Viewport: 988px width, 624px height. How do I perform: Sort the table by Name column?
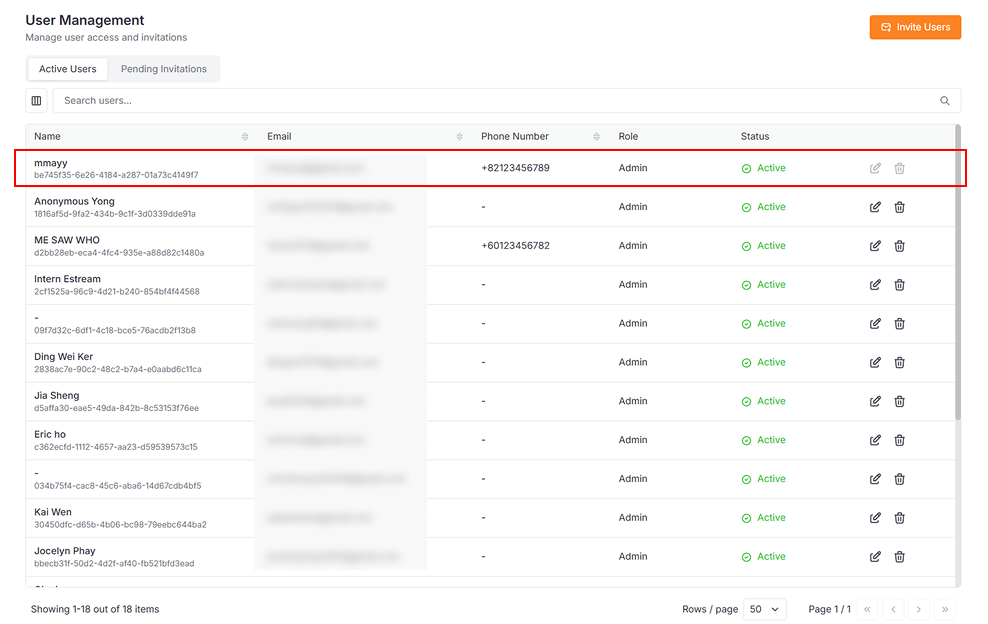pos(246,136)
